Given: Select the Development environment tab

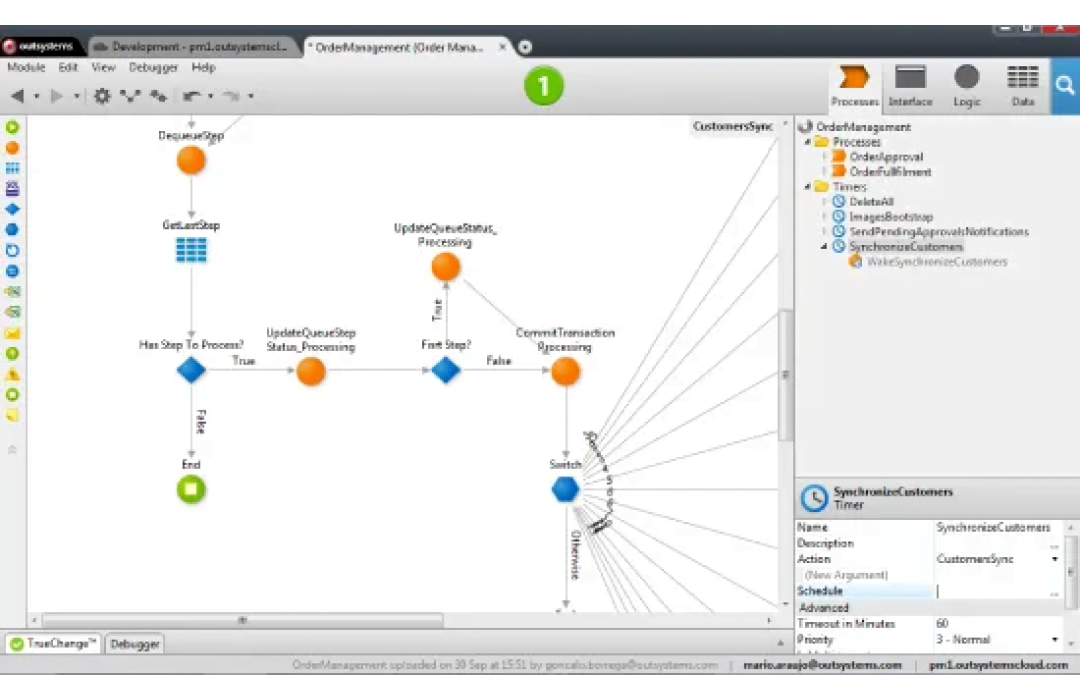Looking at the screenshot, I should click(x=193, y=47).
